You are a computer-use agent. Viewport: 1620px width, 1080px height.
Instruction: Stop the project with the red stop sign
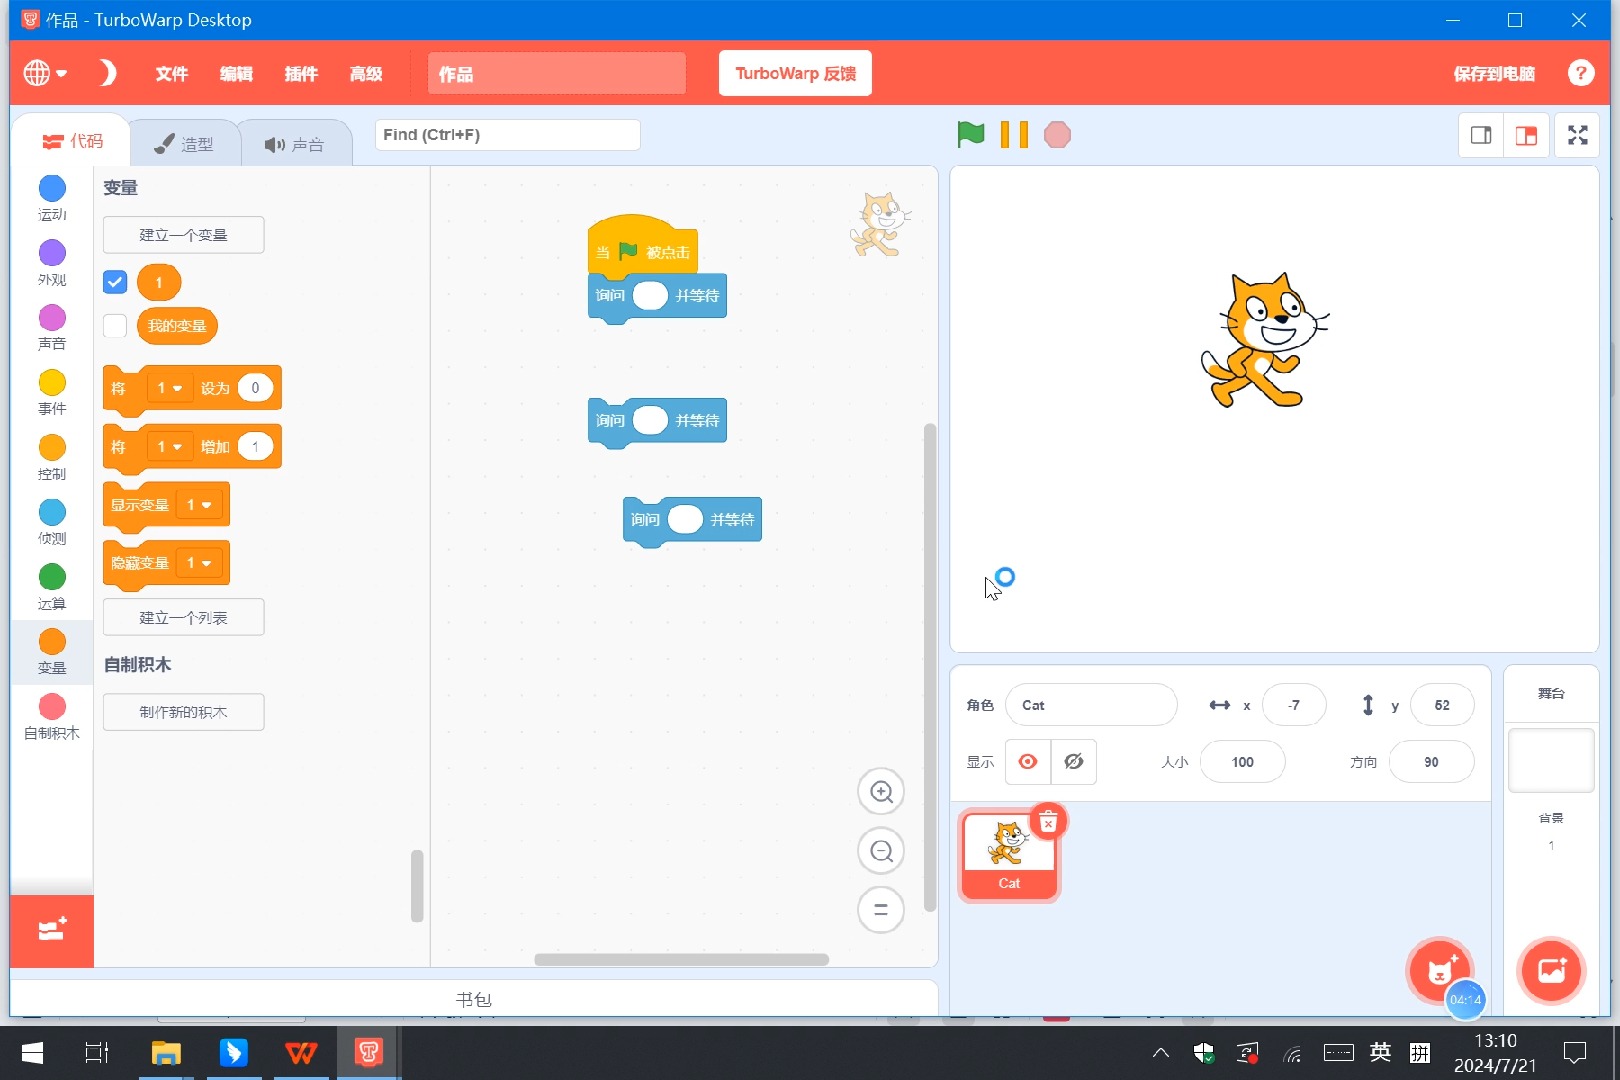[x=1057, y=134]
